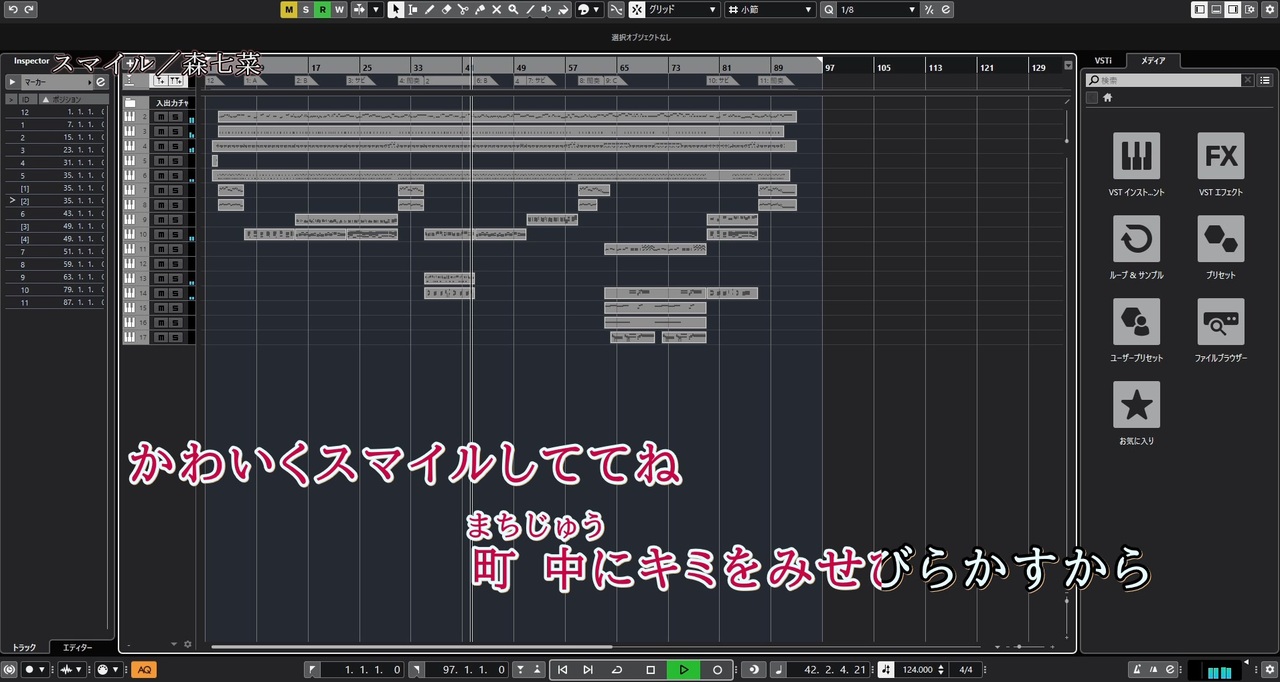Open transport bar settings gear
The width and height of the screenshot is (1280, 682).
1269,669
